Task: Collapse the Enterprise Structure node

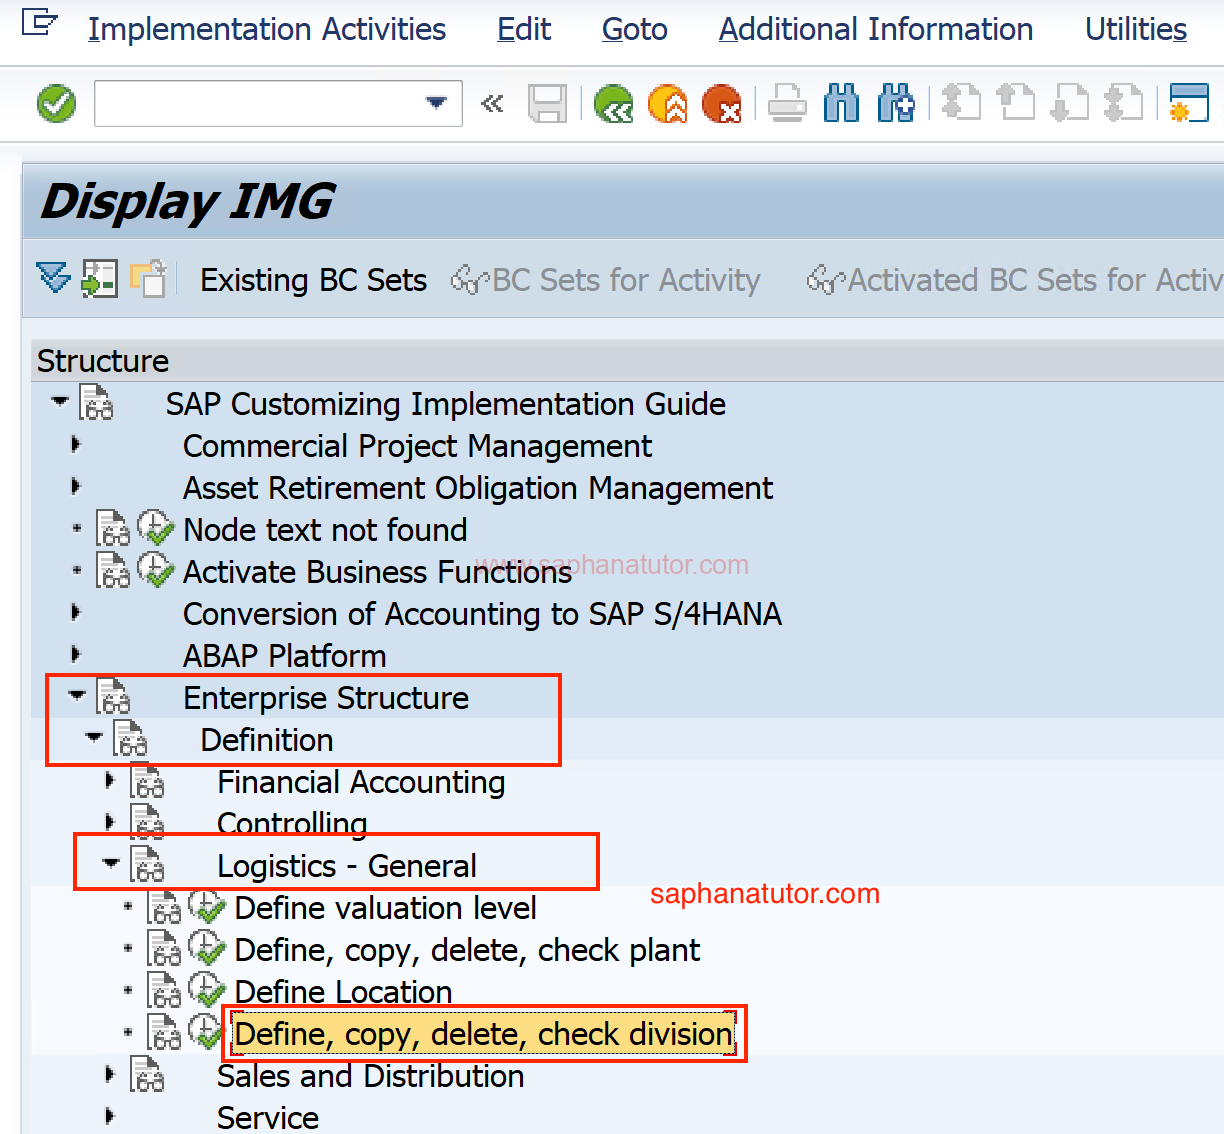Action: point(77,695)
